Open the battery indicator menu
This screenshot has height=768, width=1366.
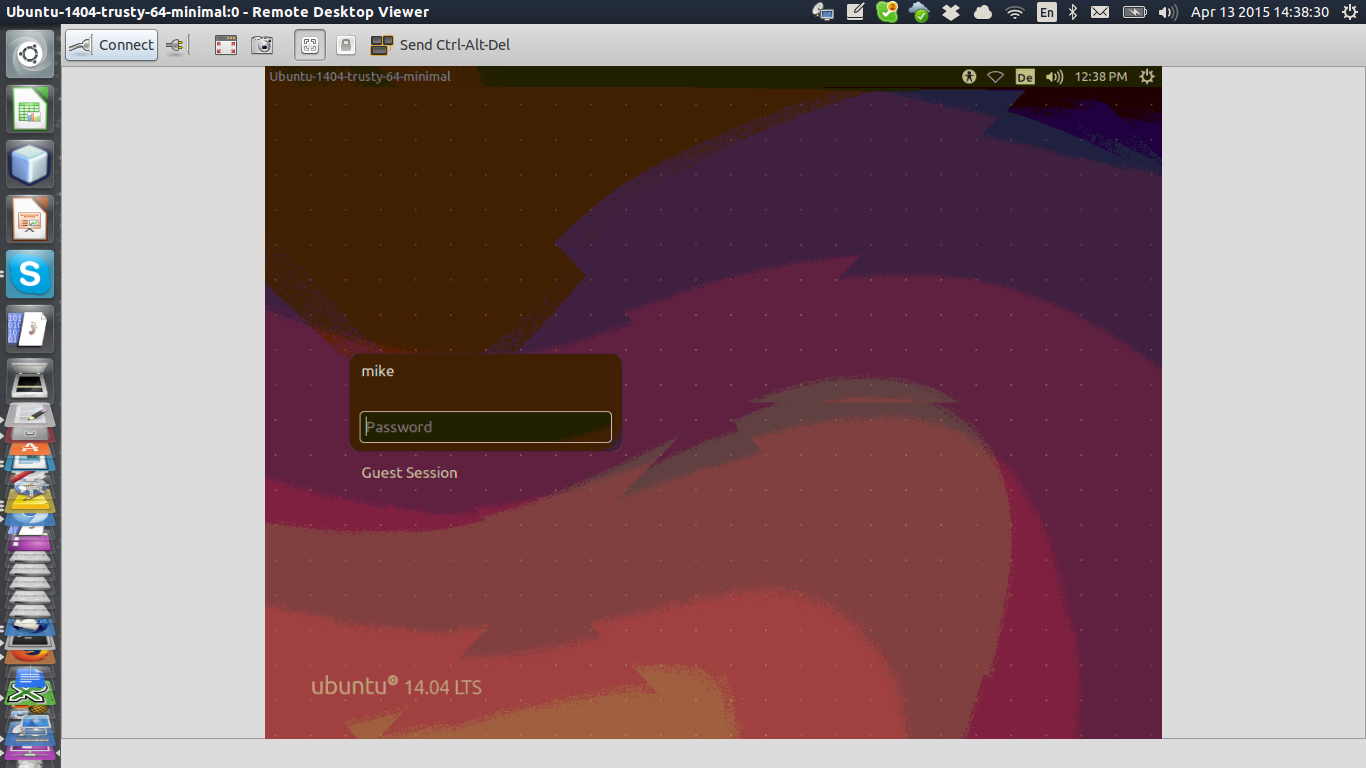click(x=1134, y=12)
